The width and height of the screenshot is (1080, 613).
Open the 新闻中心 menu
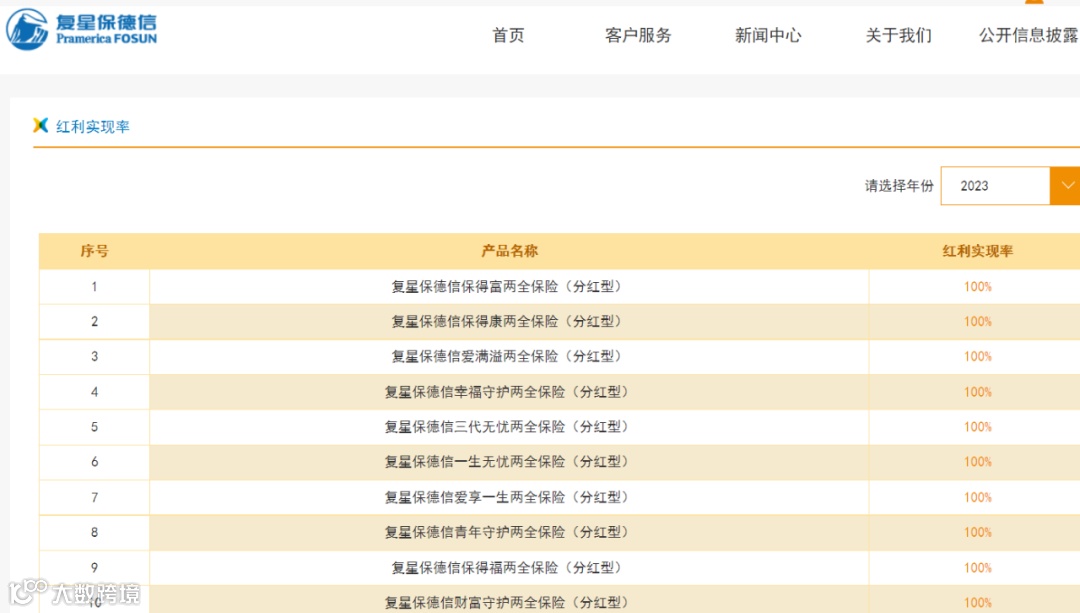pyautogui.click(x=768, y=35)
